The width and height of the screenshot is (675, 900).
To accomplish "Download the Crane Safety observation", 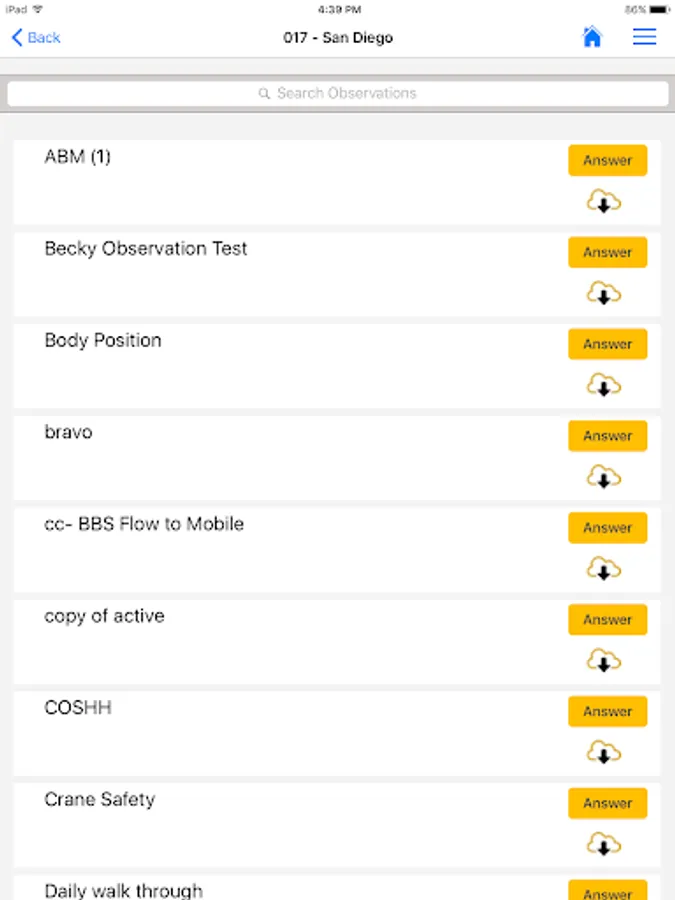I will [603, 845].
